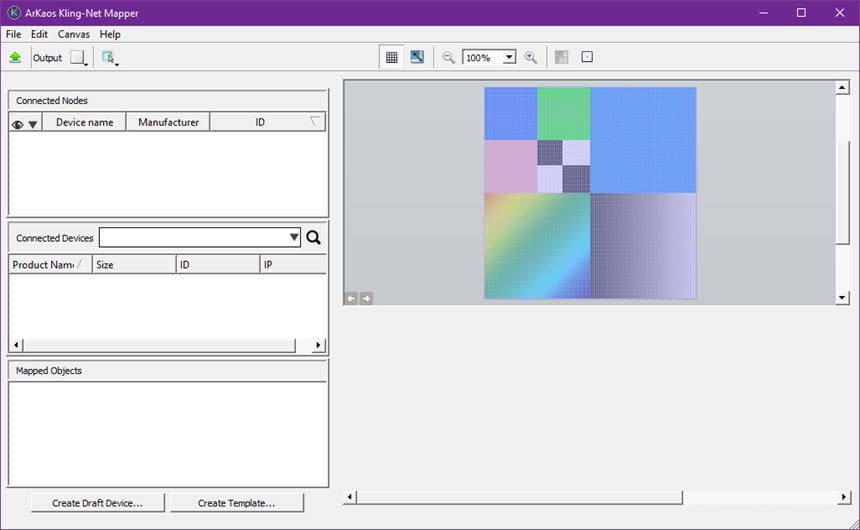Open the Output square dropdown button
The height and width of the screenshot is (530, 860).
pyautogui.click(x=79, y=58)
